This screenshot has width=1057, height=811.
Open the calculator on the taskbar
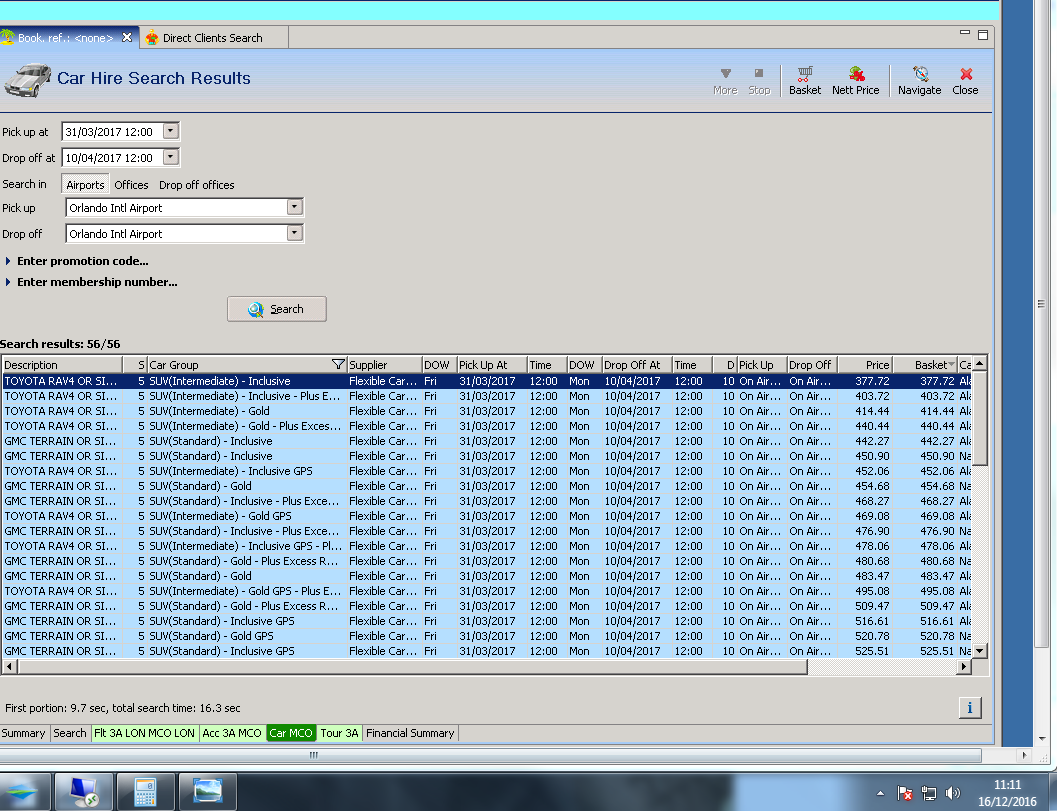point(145,791)
